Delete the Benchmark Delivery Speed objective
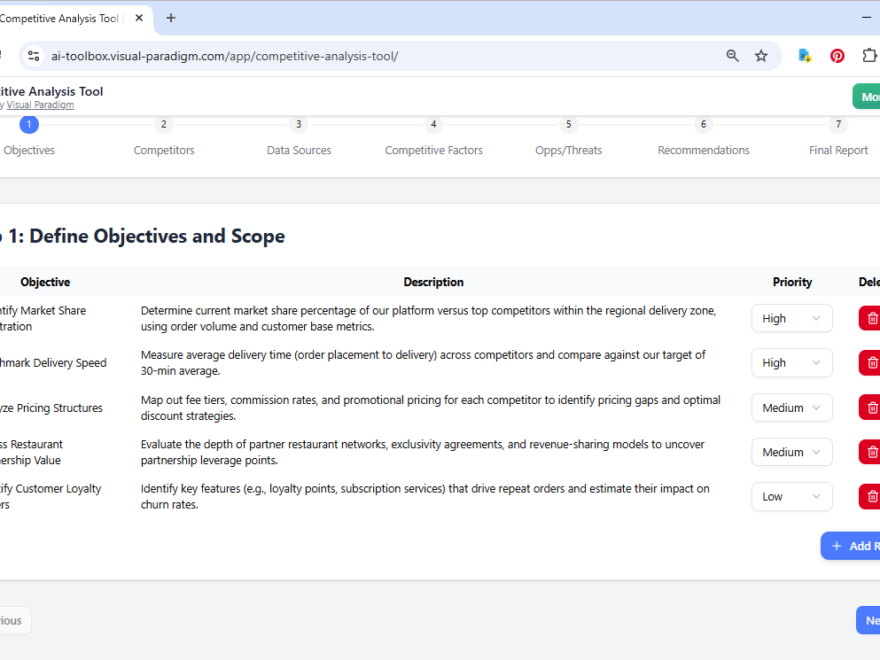The height and width of the screenshot is (660, 880). coord(869,362)
